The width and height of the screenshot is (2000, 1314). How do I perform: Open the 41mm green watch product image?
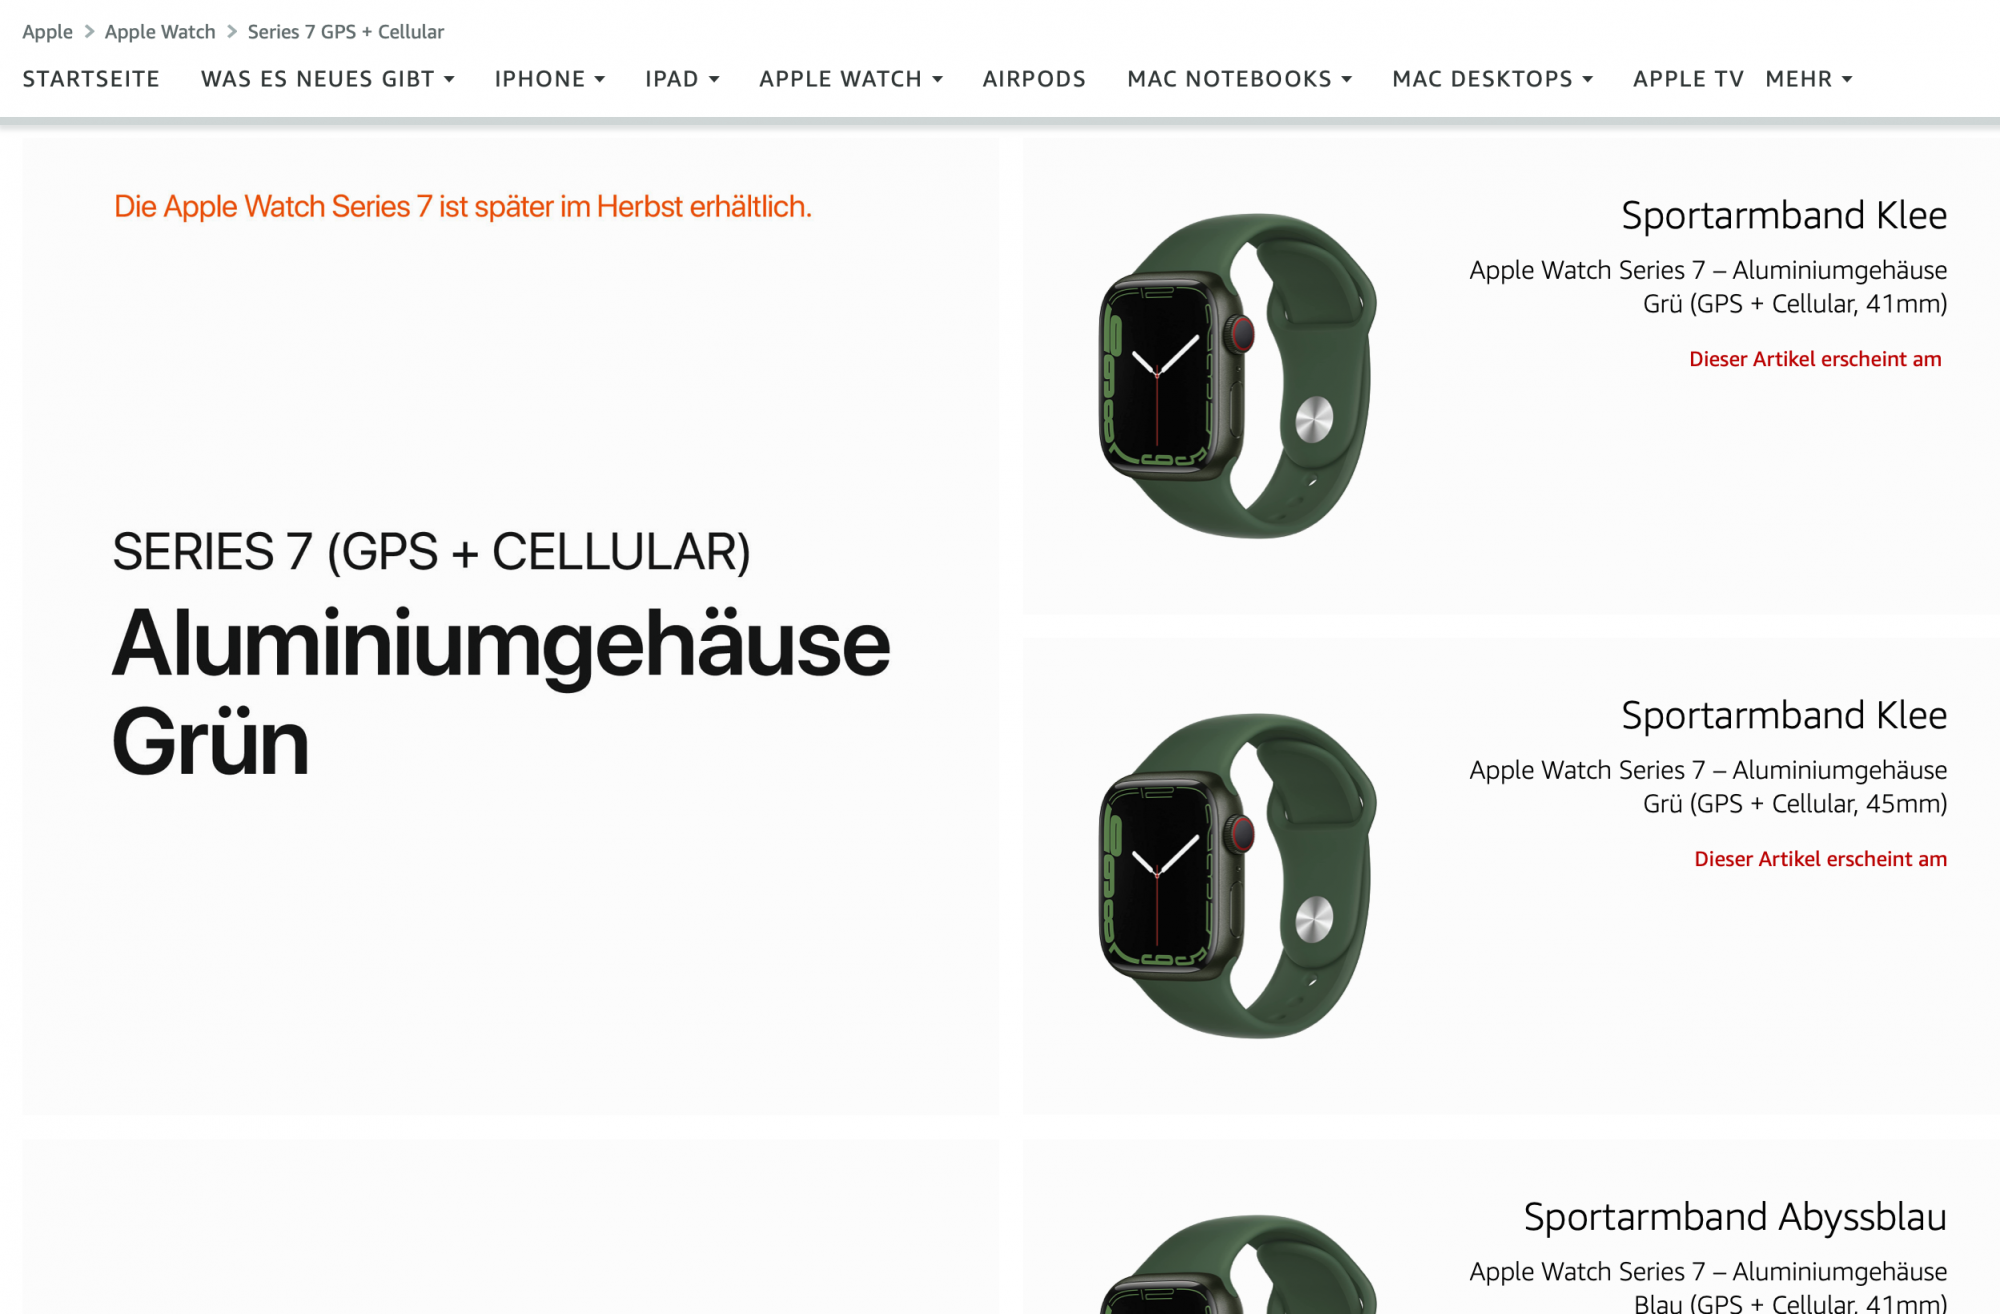click(1238, 375)
